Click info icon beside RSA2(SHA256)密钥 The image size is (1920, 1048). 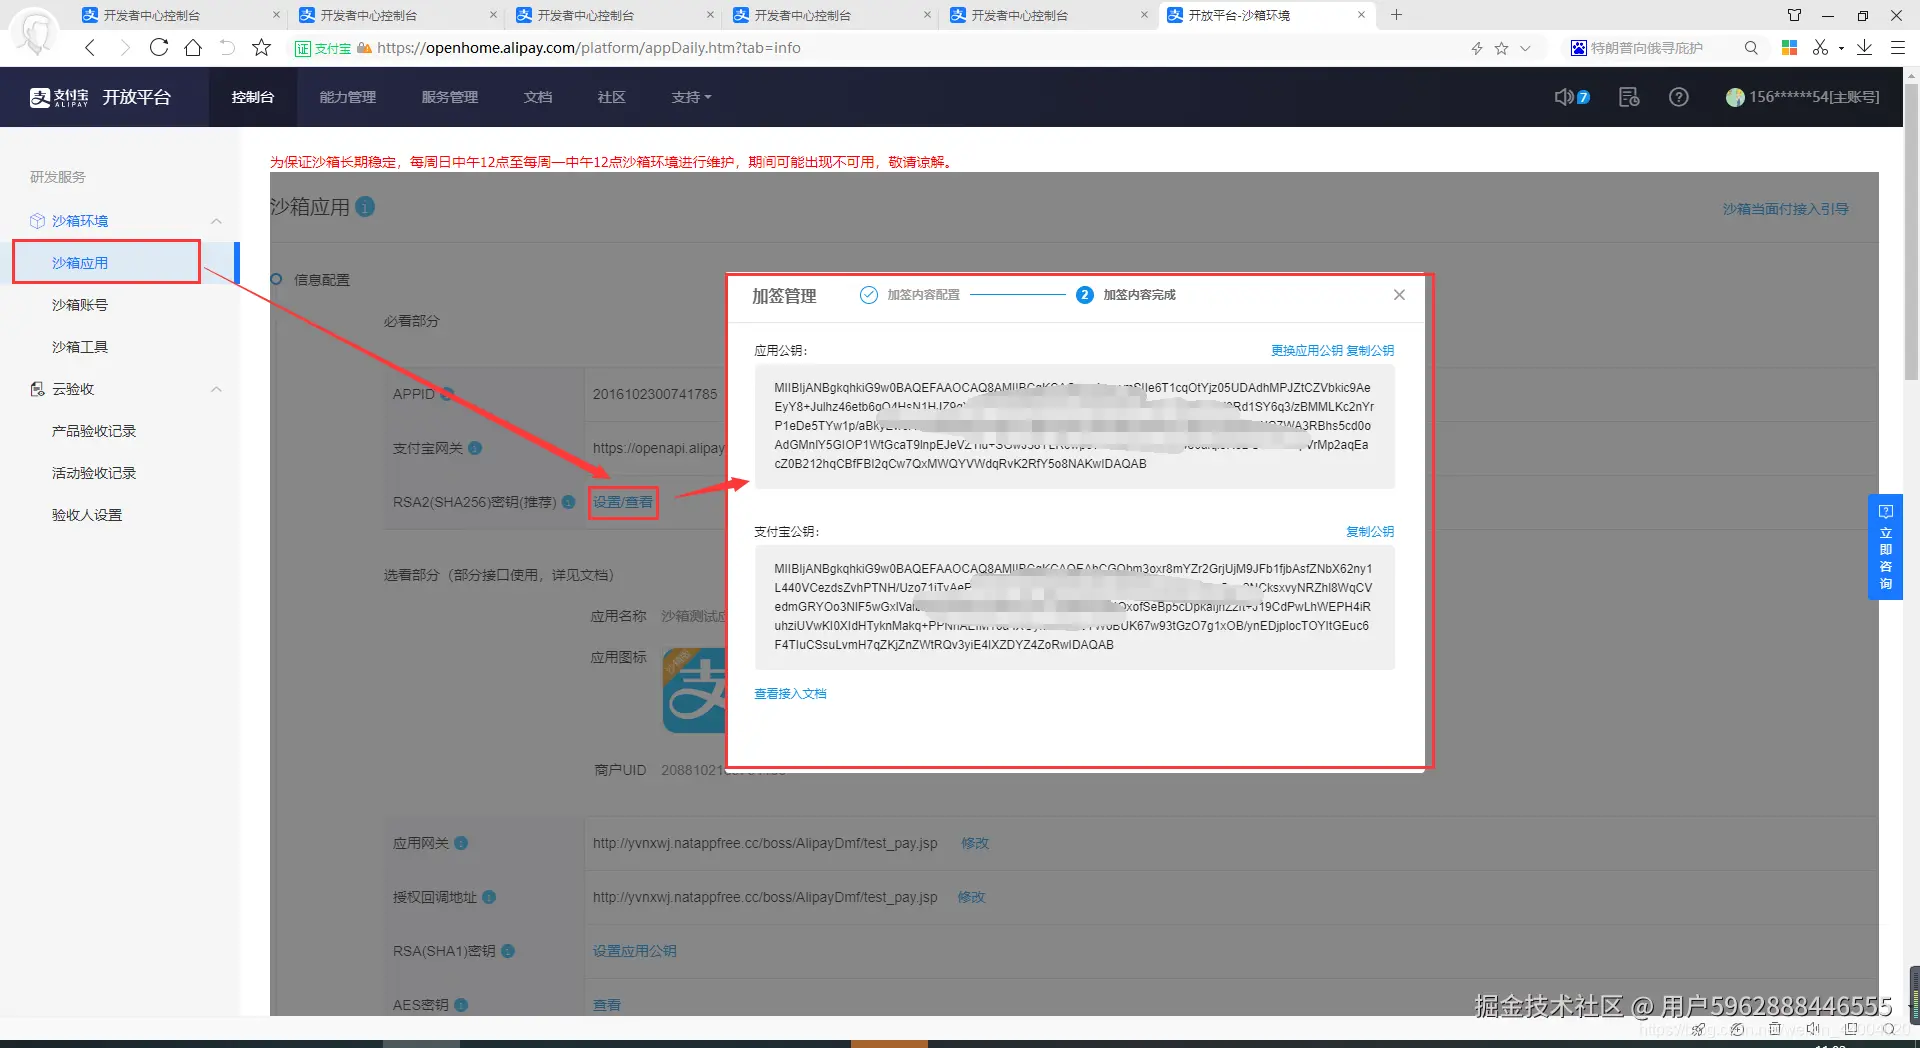pos(568,502)
